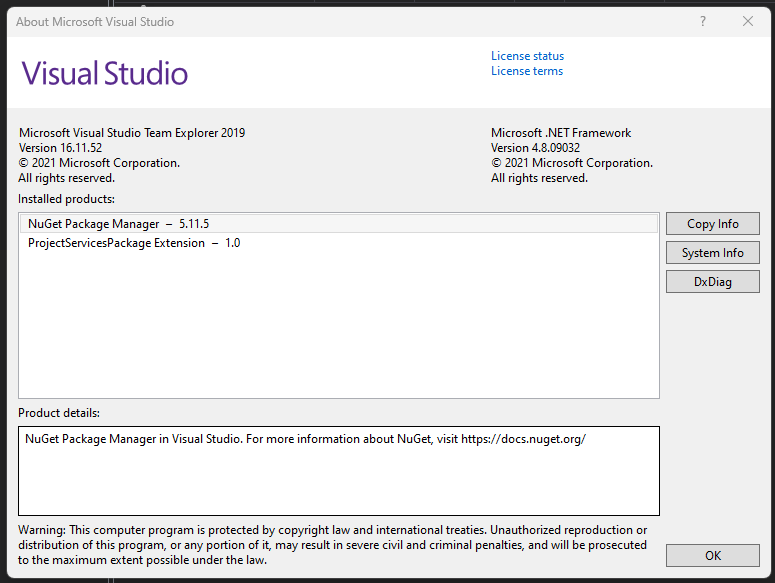Click the help question mark icon
The width and height of the screenshot is (775, 583).
pyautogui.click(x=703, y=21)
